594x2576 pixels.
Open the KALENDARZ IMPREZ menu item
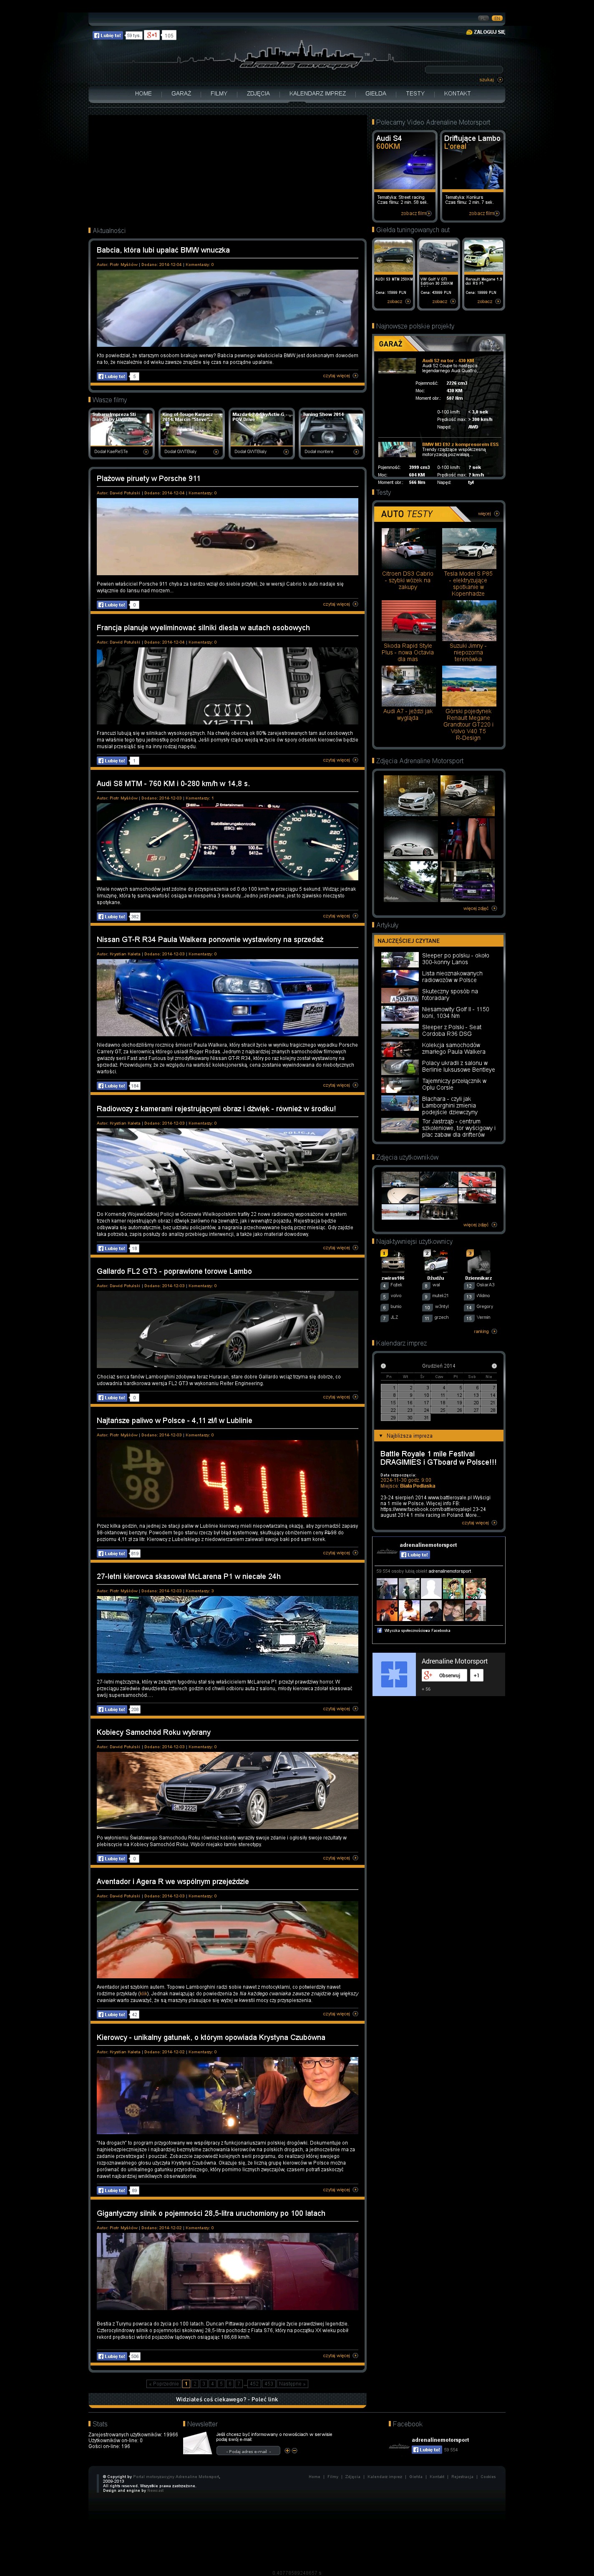pyautogui.click(x=317, y=93)
